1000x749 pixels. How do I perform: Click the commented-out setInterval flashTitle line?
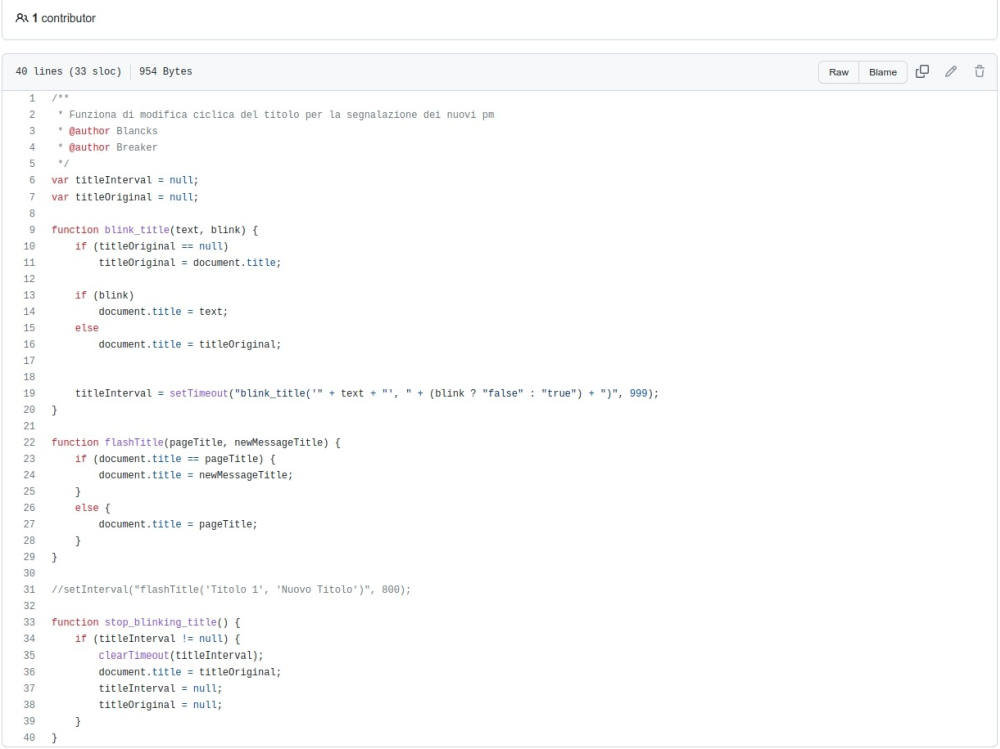(232, 590)
